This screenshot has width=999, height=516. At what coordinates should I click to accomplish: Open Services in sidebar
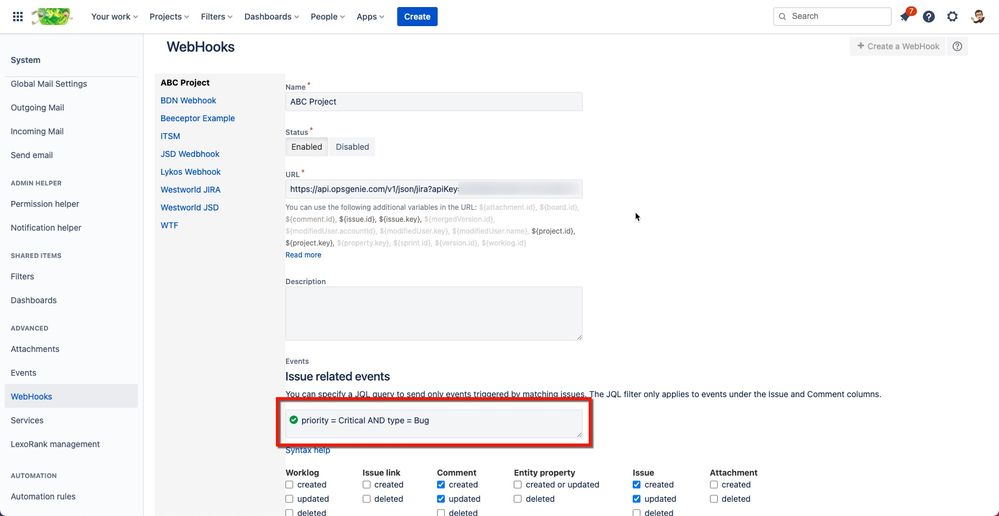point(27,420)
